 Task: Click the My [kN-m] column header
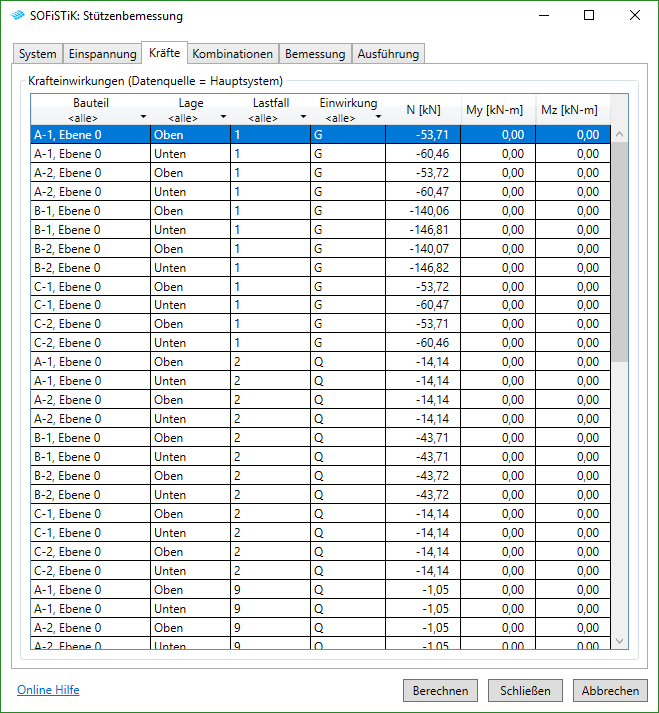click(x=497, y=110)
